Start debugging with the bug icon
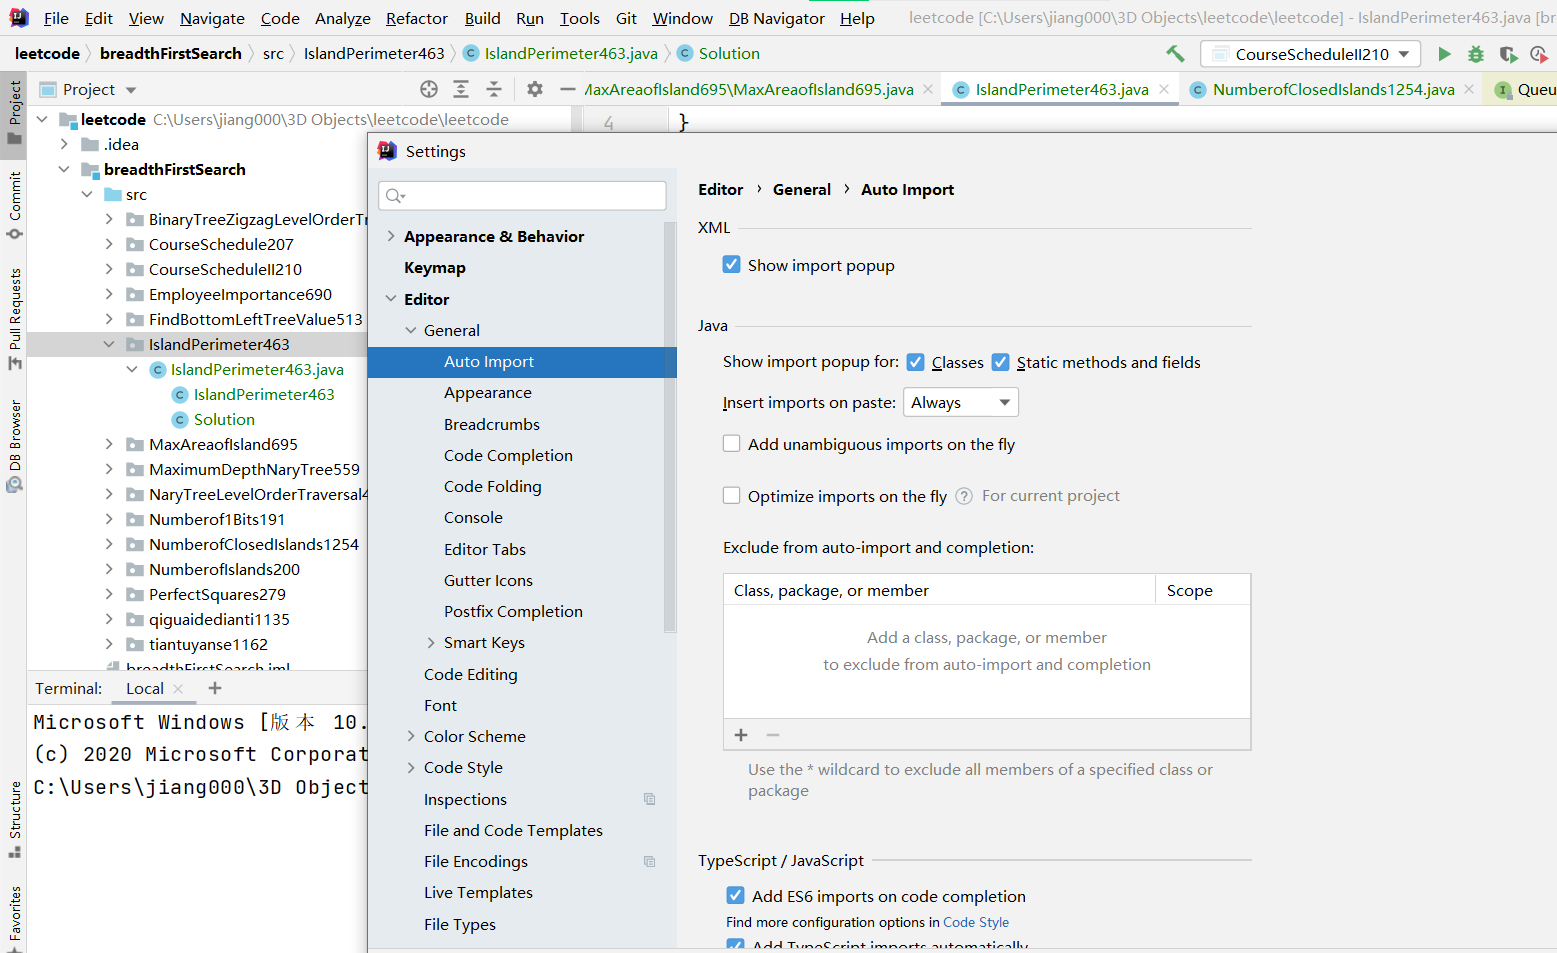 [x=1476, y=54]
